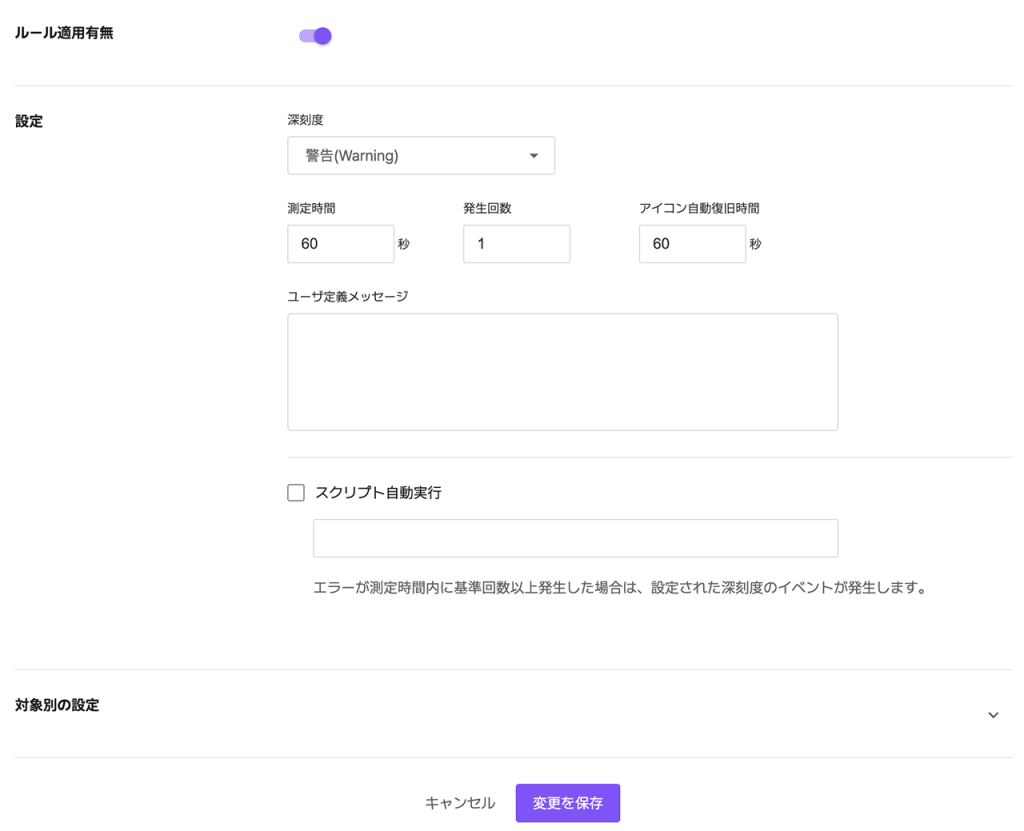Focus the 発生回数 count field
Screen dimensions: 1024x831
coord(516,244)
